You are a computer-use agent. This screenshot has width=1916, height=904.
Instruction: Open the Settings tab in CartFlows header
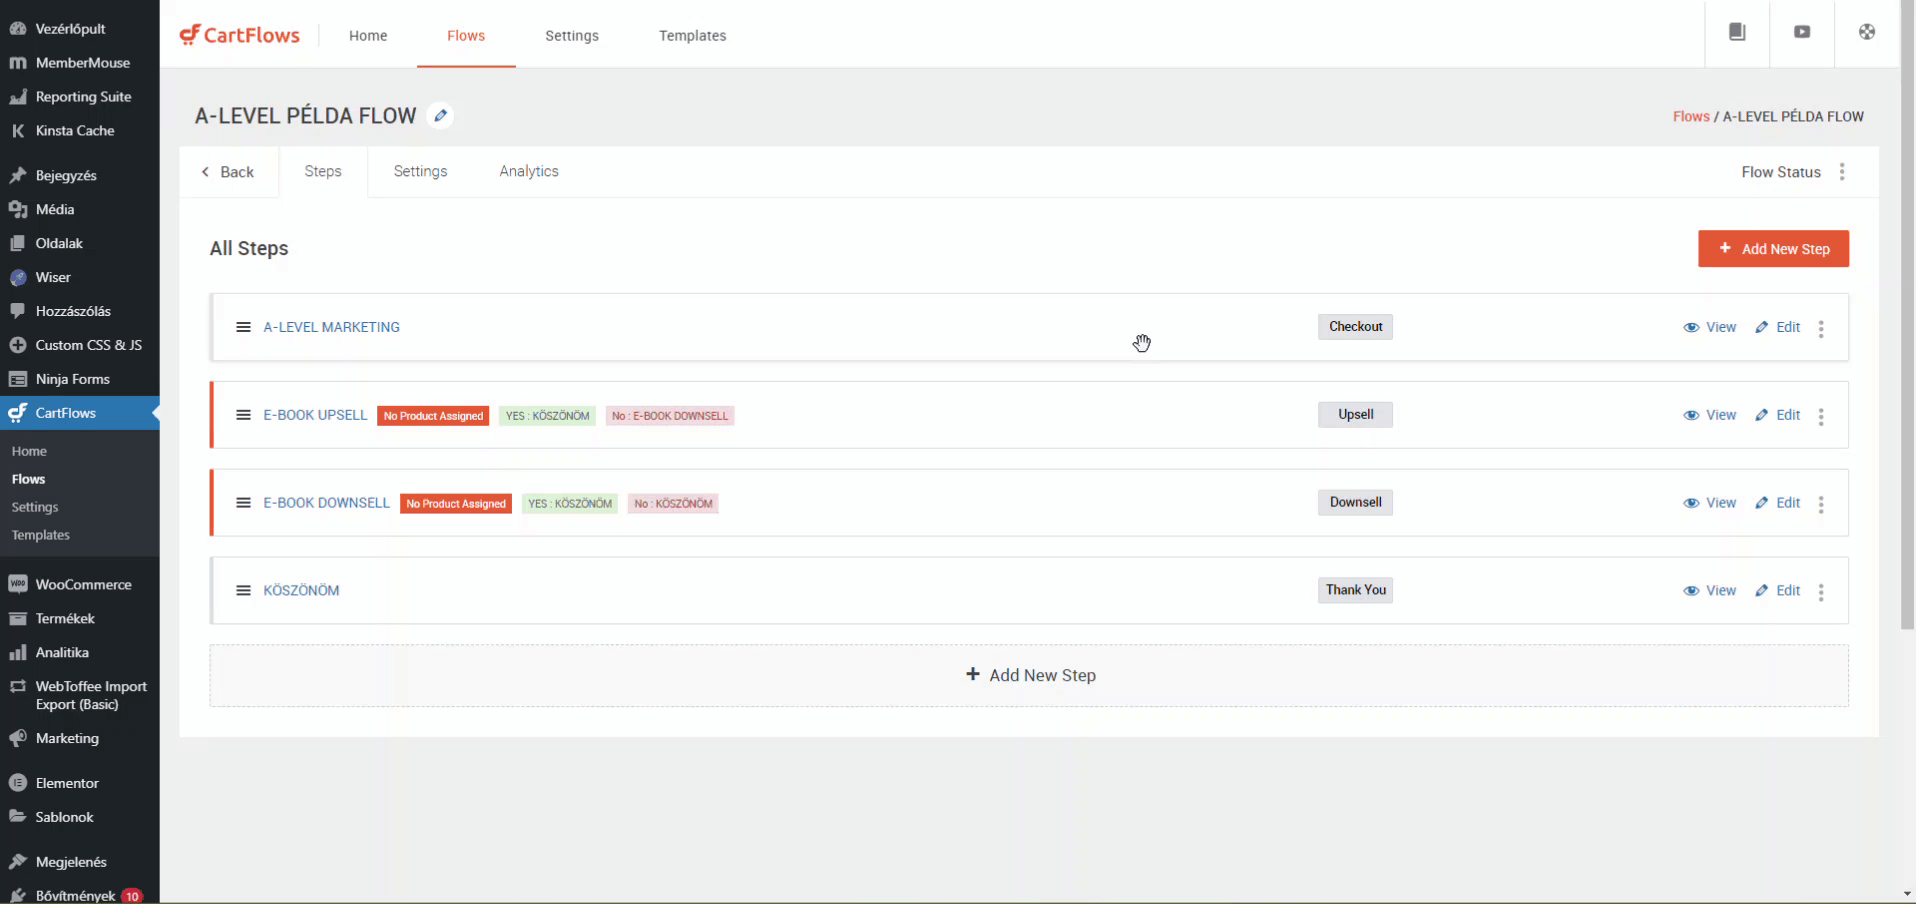coord(572,35)
